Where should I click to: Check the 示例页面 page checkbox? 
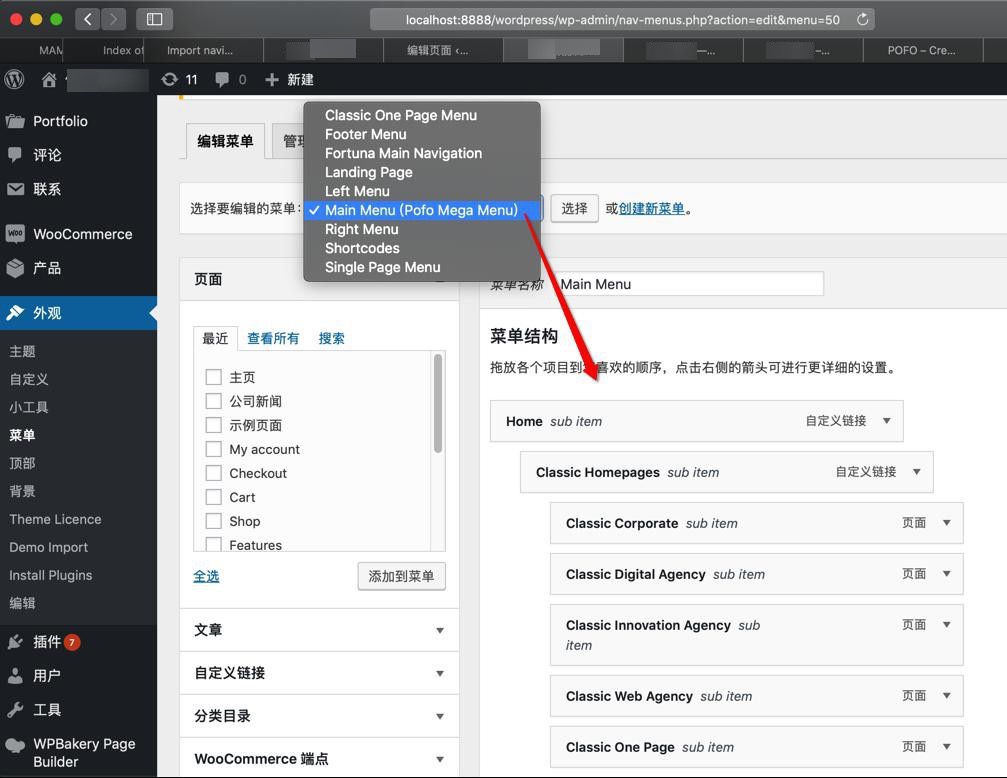click(213, 425)
